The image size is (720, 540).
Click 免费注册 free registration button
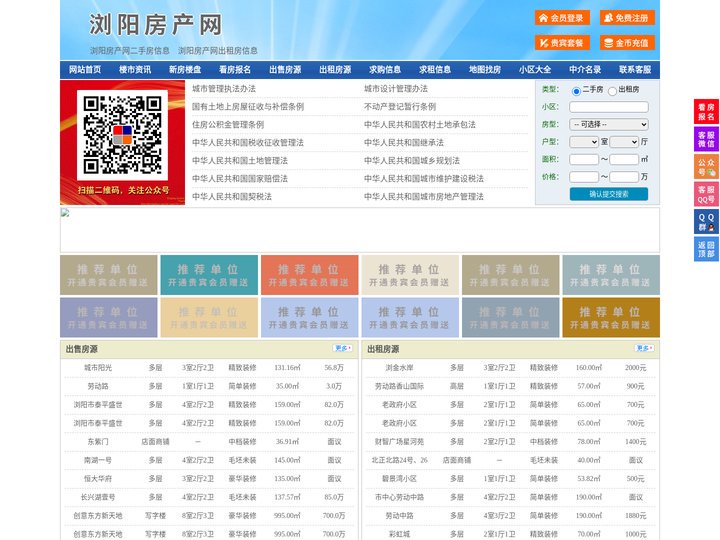(627, 18)
